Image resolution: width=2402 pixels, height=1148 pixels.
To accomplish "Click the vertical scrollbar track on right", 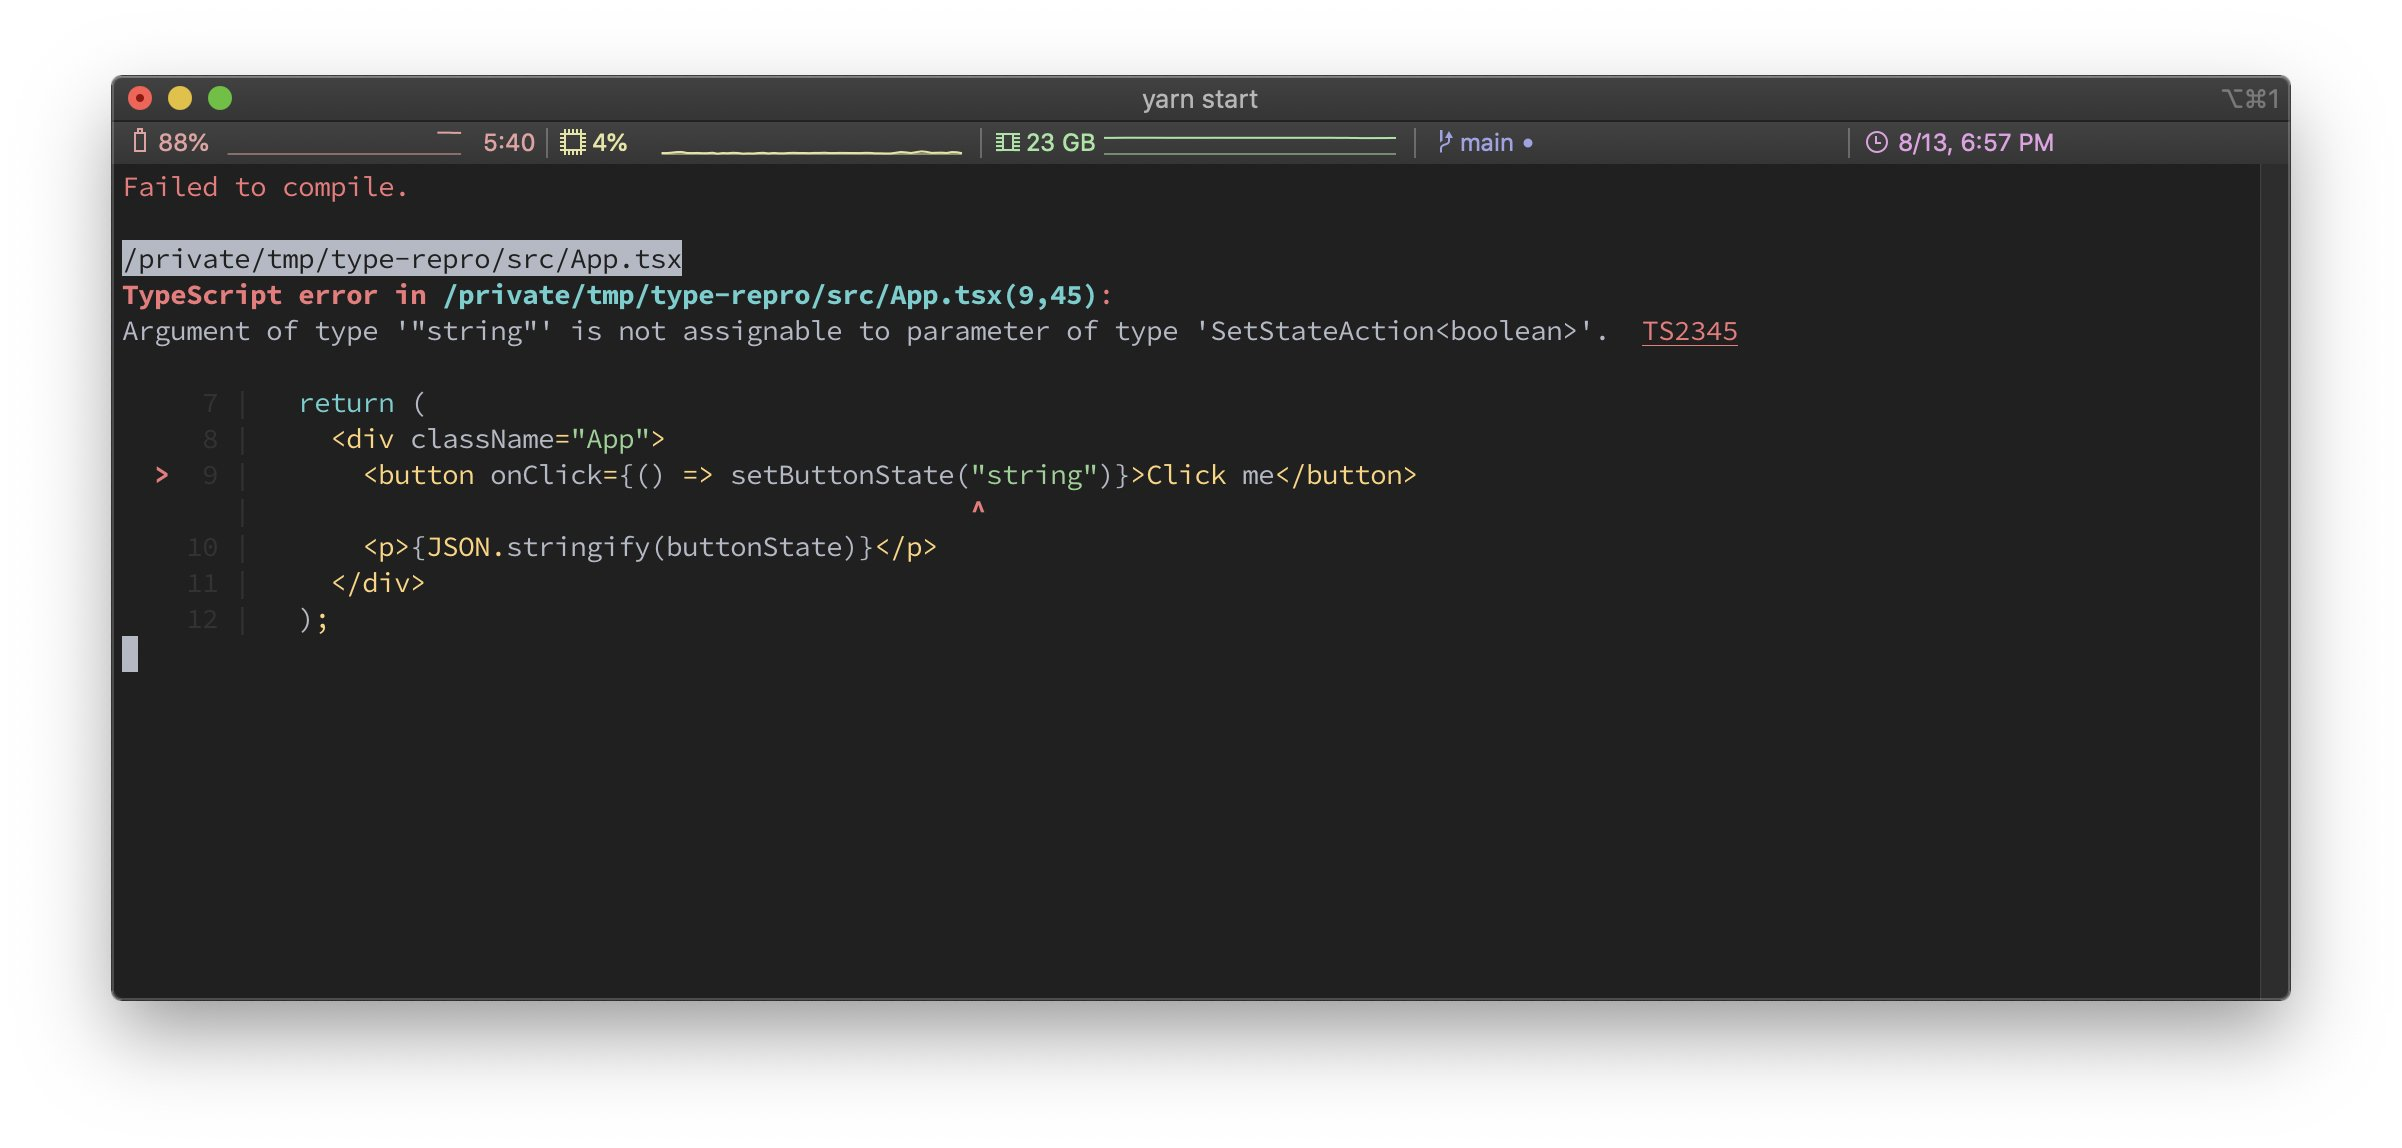I will point(2273,580).
